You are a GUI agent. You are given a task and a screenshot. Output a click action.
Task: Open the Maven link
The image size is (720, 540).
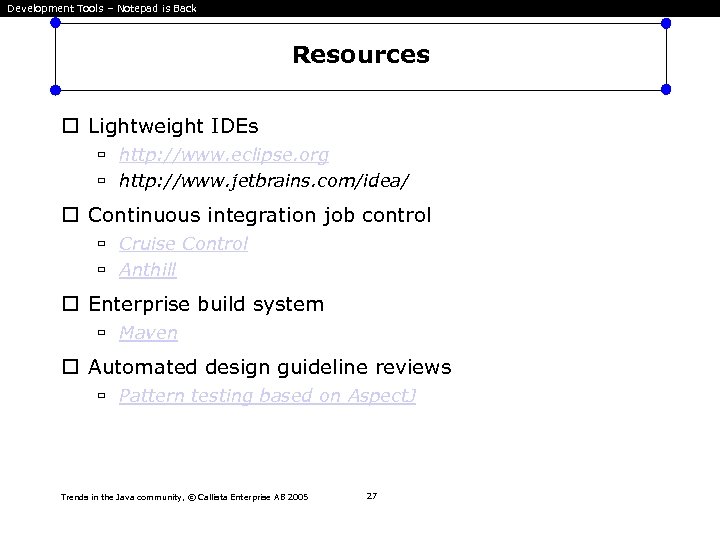click(x=148, y=332)
